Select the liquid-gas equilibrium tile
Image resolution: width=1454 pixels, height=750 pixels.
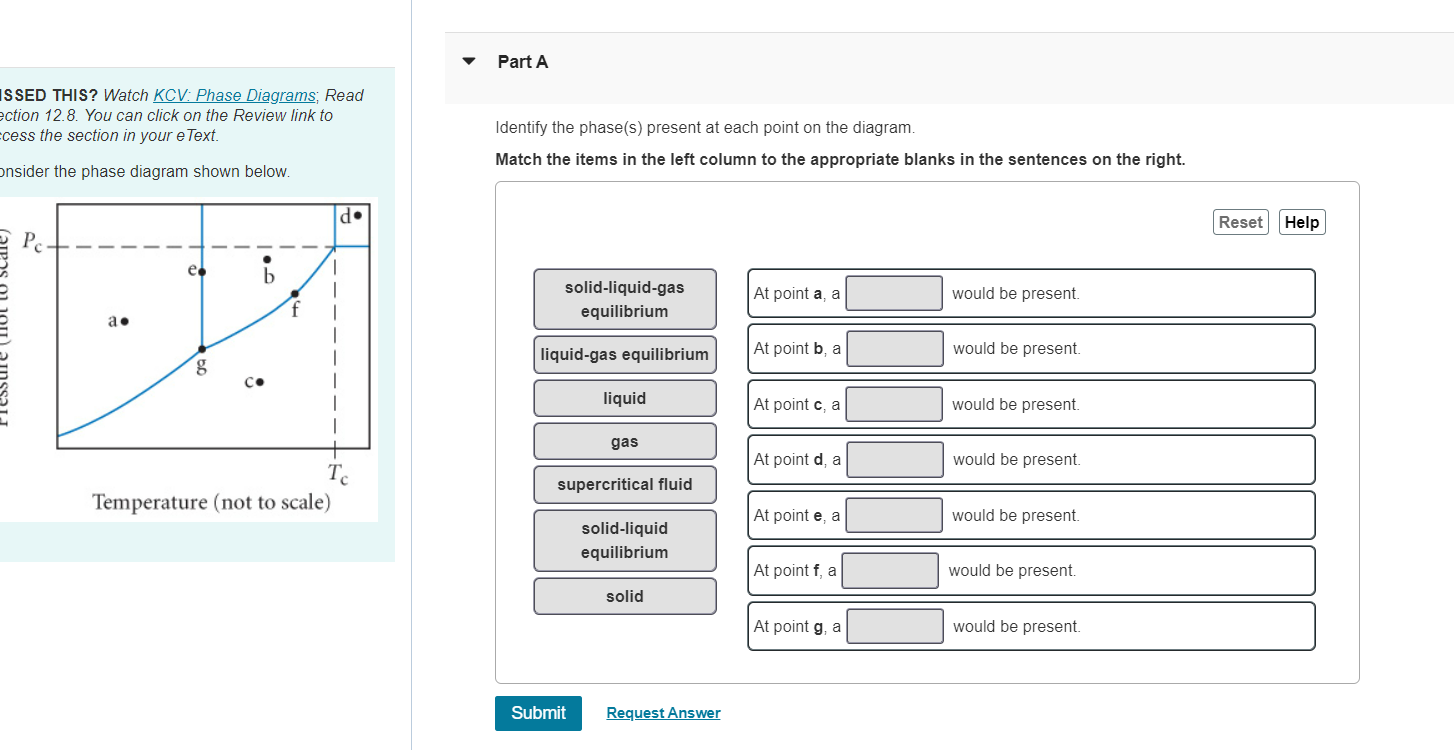click(x=625, y=354)
